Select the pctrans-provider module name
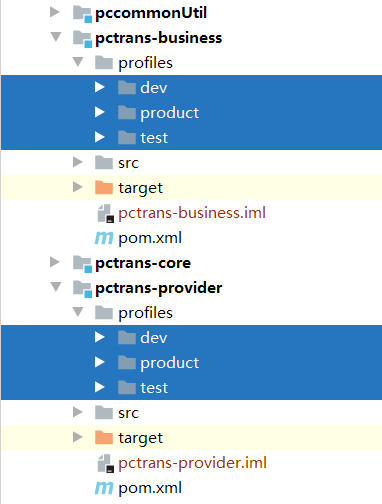Image resolution: width=382 pixels, height=504 pixels. [x=159, y=288]
